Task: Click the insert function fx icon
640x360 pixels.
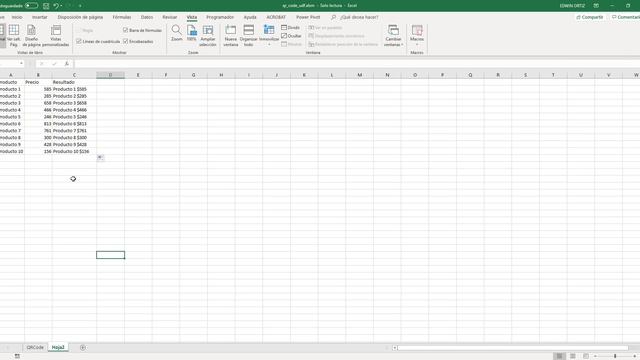Action: [67, 64]
